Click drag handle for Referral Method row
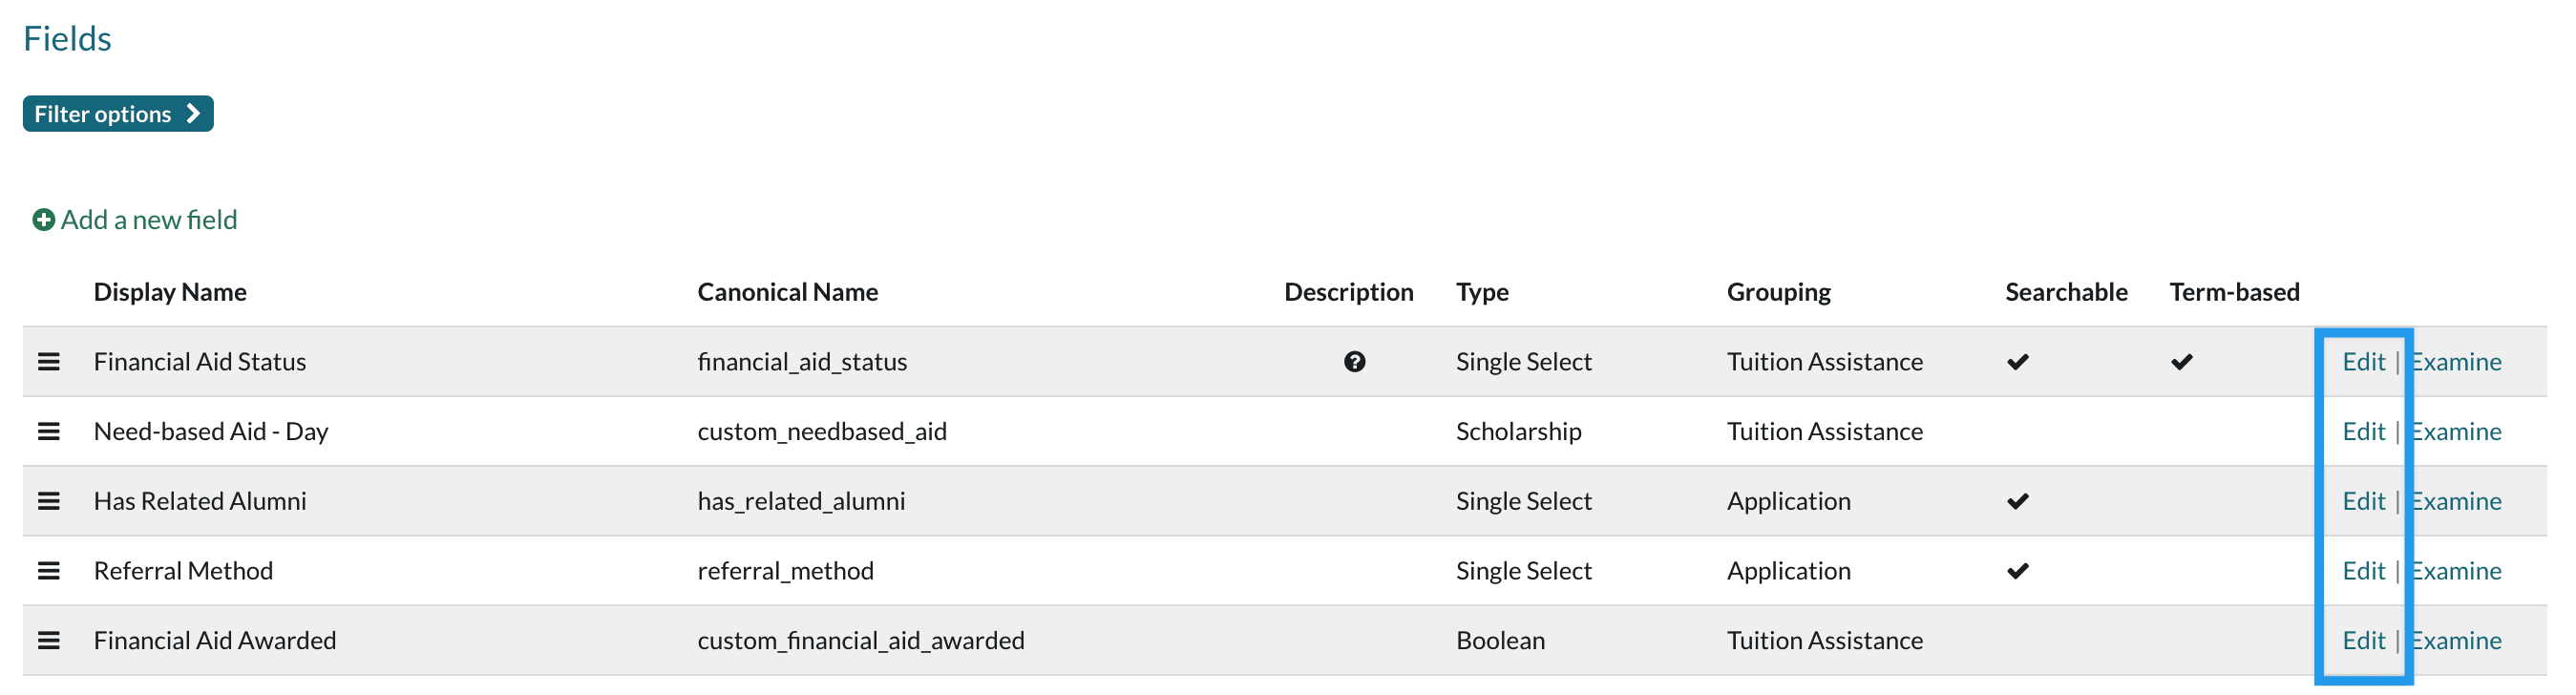The image size is (2576, 695). 48,571
